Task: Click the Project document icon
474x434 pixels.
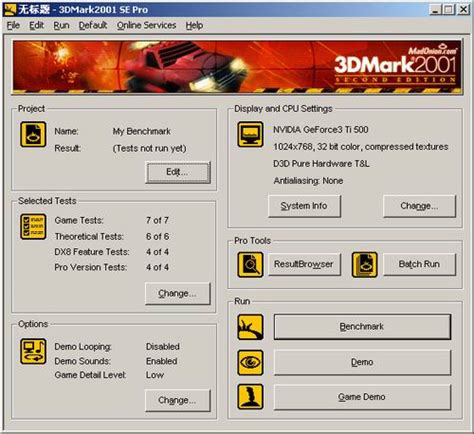Action: tap(33, 134)
